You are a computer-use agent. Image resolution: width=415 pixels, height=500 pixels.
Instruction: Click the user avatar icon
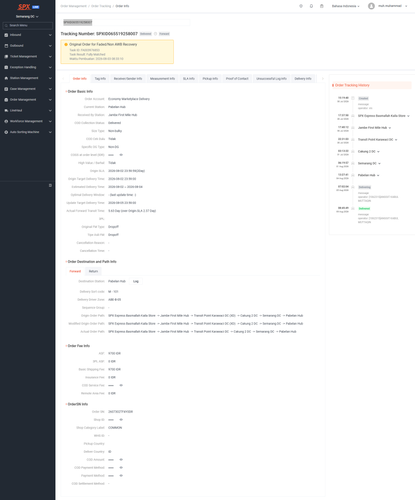tap(371, 6)
